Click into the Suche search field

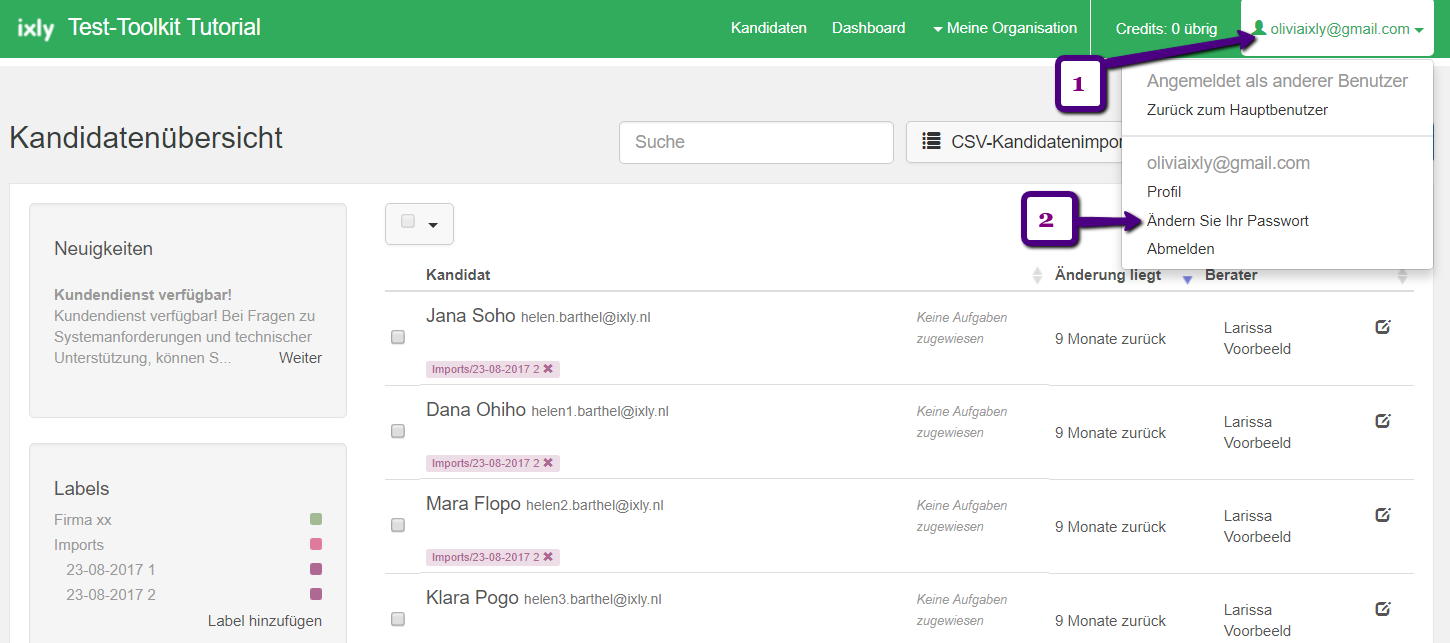pos(756,142)
